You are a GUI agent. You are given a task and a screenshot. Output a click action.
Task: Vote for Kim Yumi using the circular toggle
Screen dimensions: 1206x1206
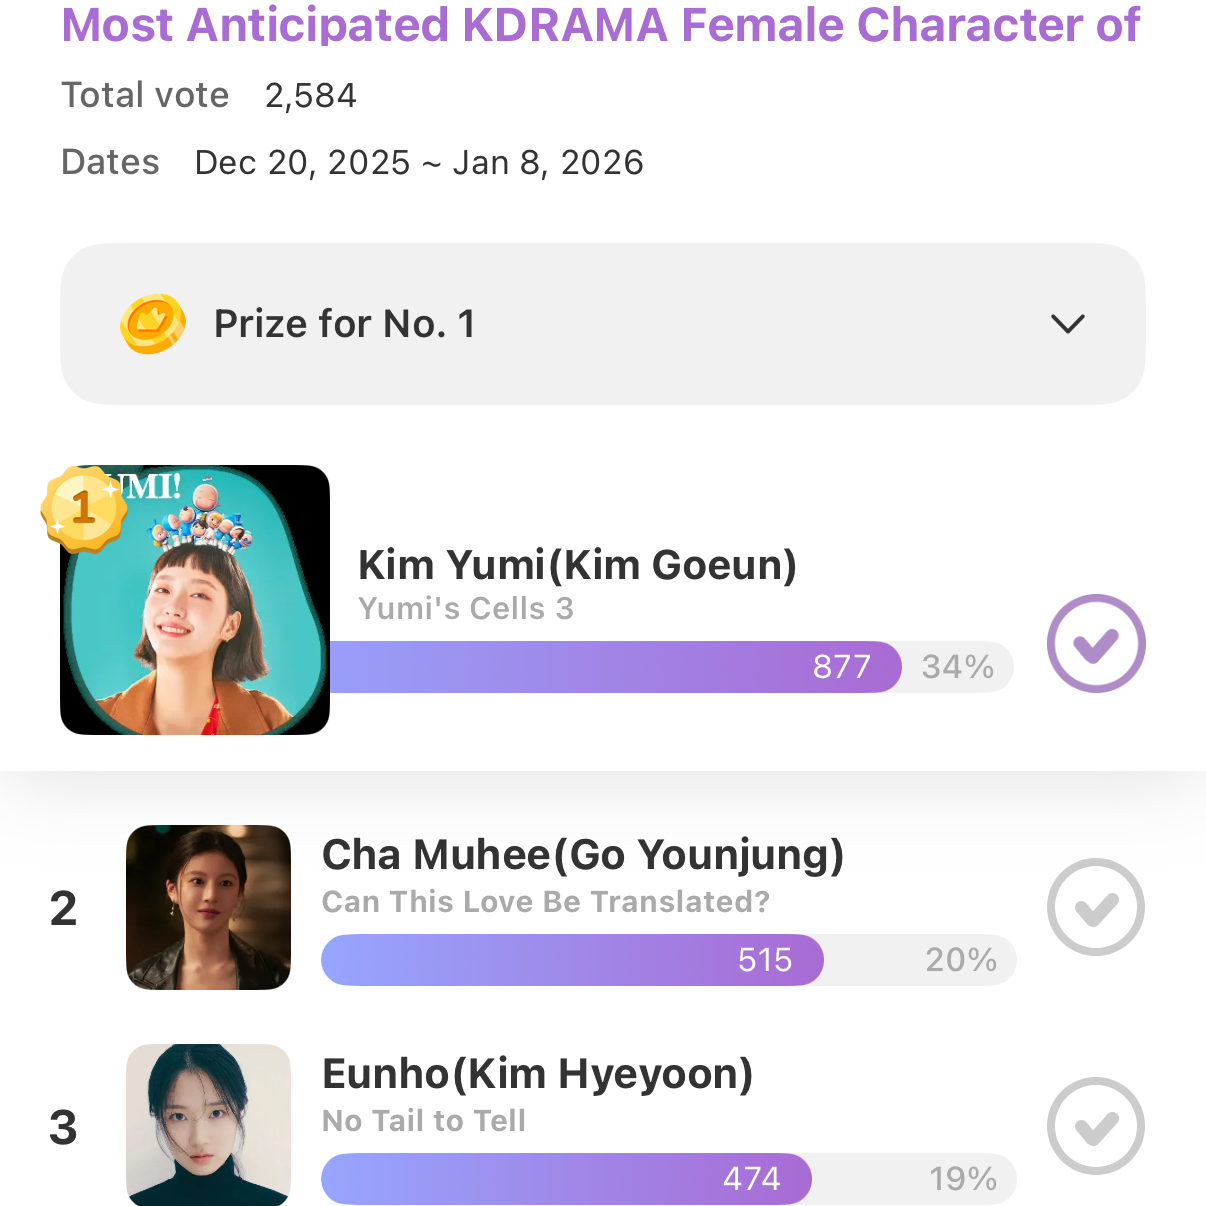[x=1096, y=643]
